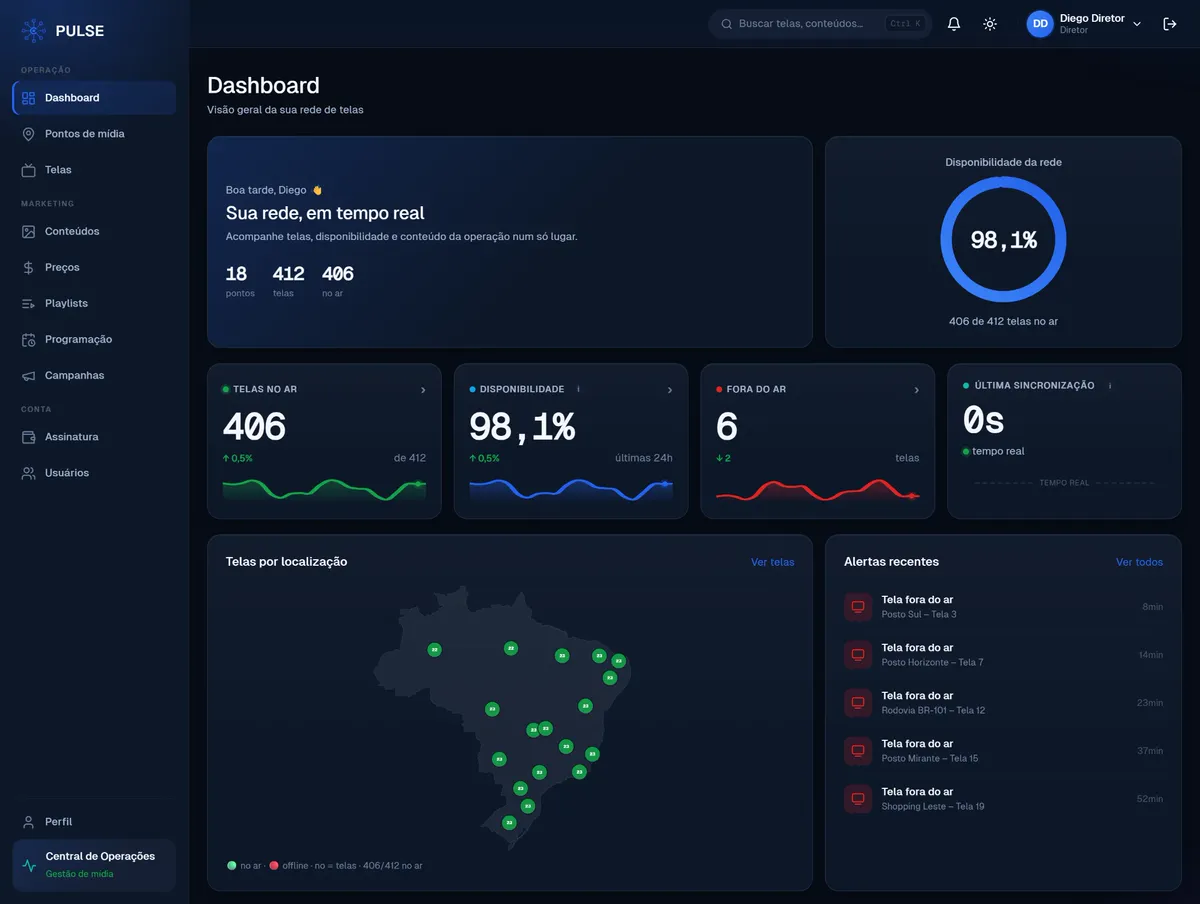Expand the Fora do ar card chevron
1200x904 pixels.
tap(917, 390)
